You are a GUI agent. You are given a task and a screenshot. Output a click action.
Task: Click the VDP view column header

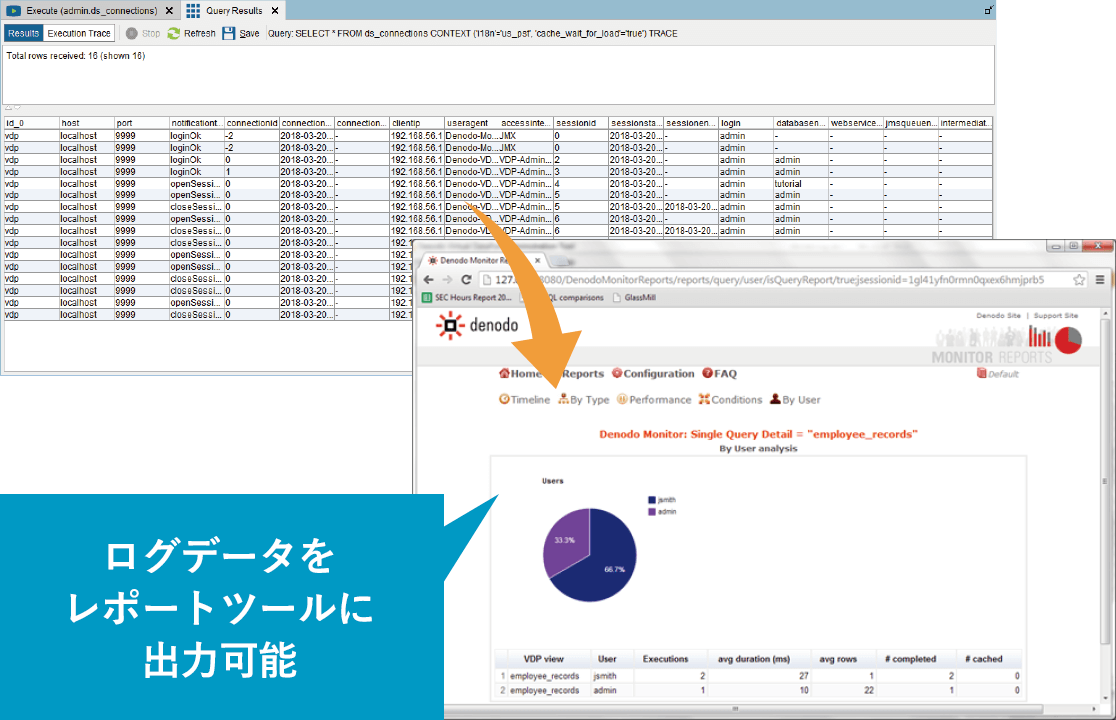(x=543, y=659)
